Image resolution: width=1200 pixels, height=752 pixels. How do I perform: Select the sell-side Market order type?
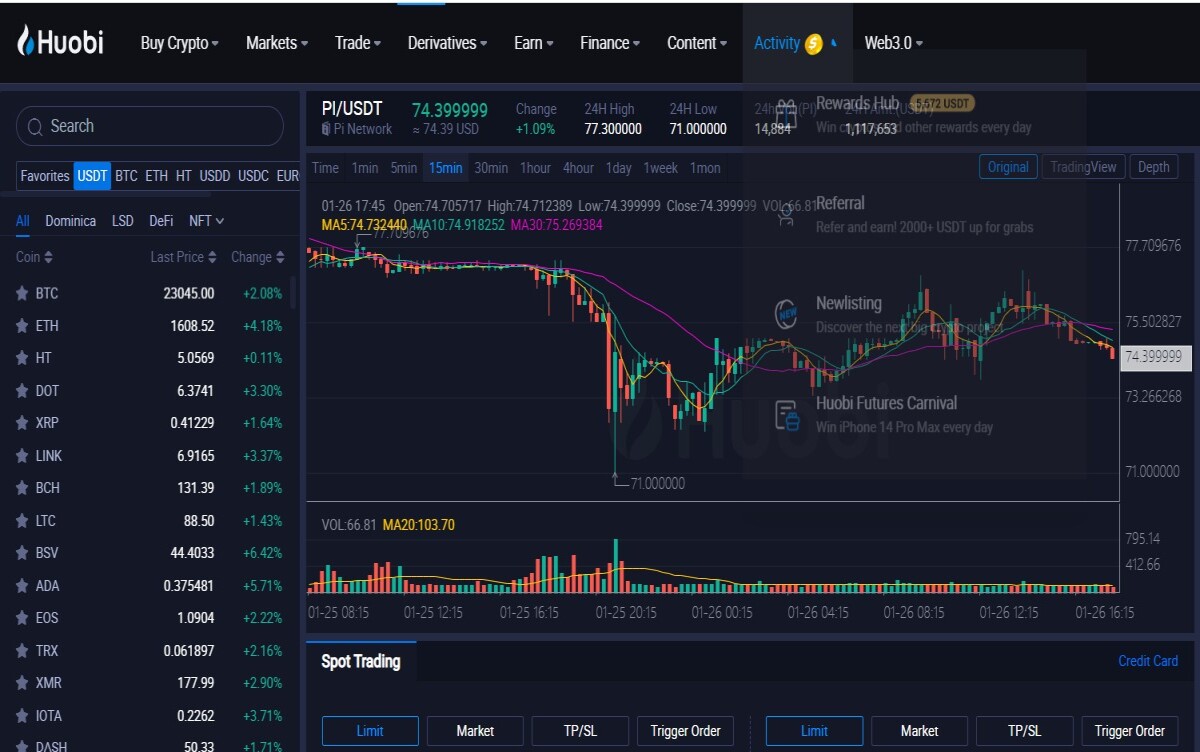click(919, 731)
